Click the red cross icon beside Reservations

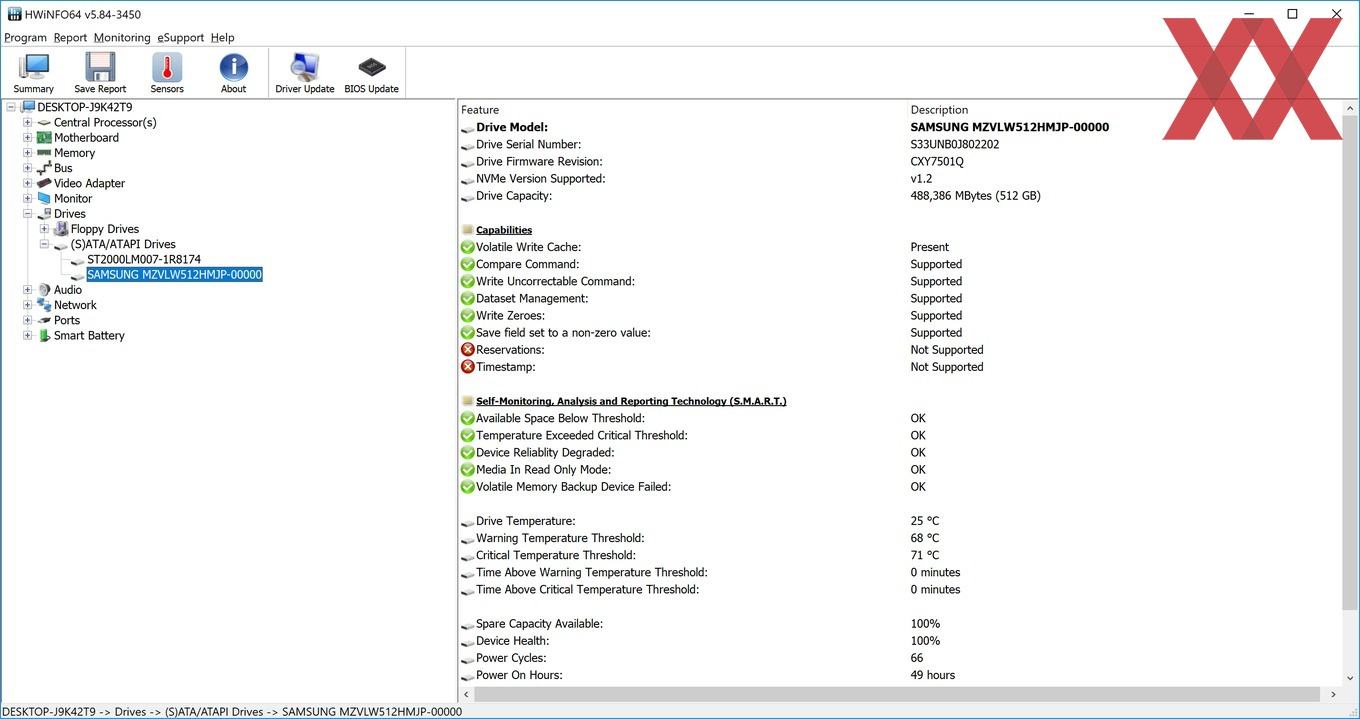pyautogui.click(x=467, y=350)
